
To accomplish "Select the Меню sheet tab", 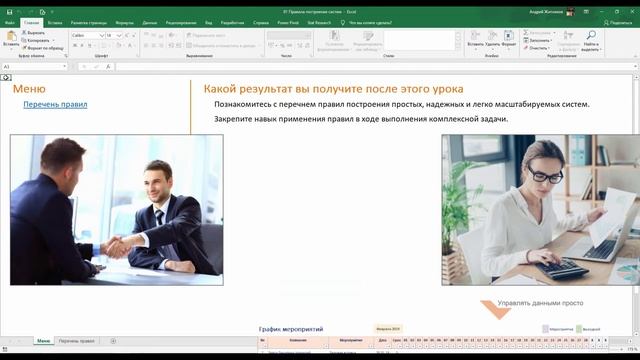I will [44, 341].
